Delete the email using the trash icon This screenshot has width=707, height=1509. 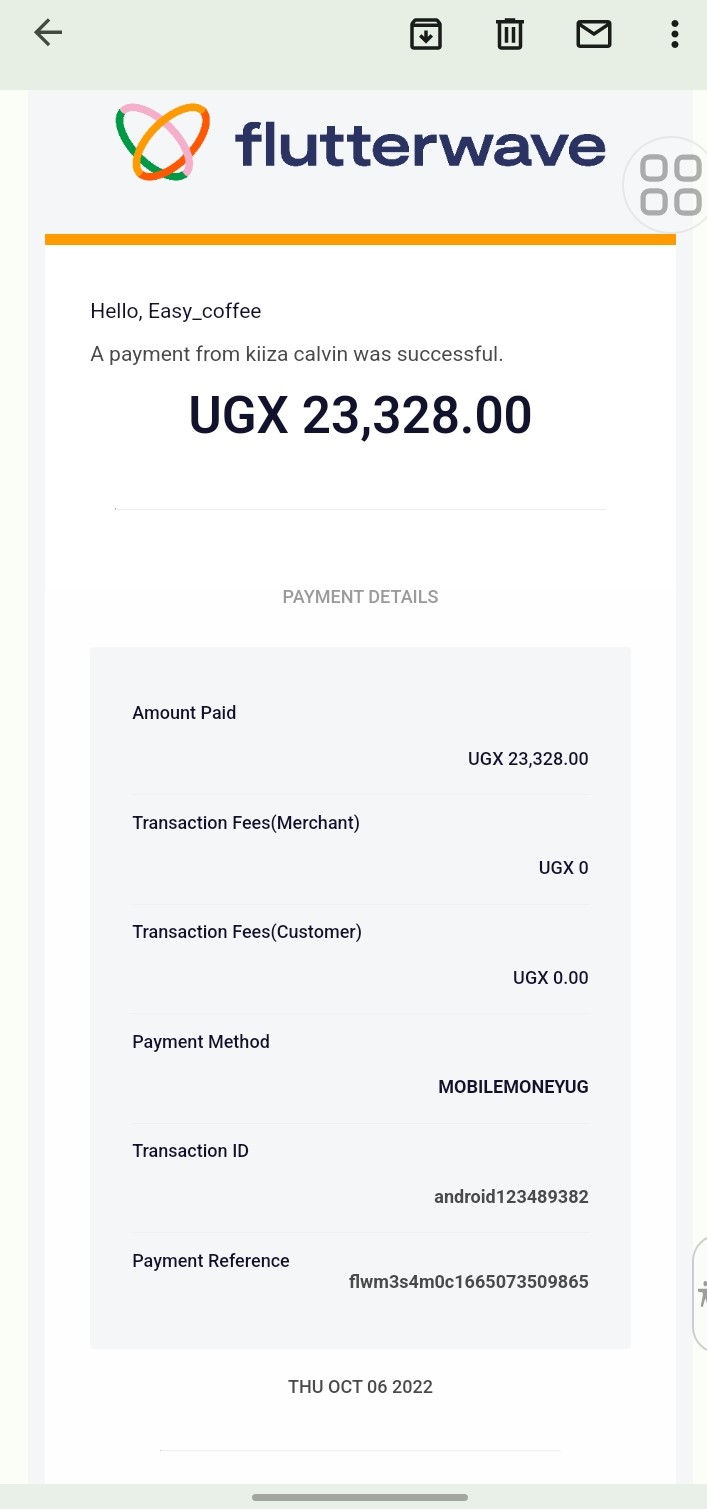tap(510, 34)
